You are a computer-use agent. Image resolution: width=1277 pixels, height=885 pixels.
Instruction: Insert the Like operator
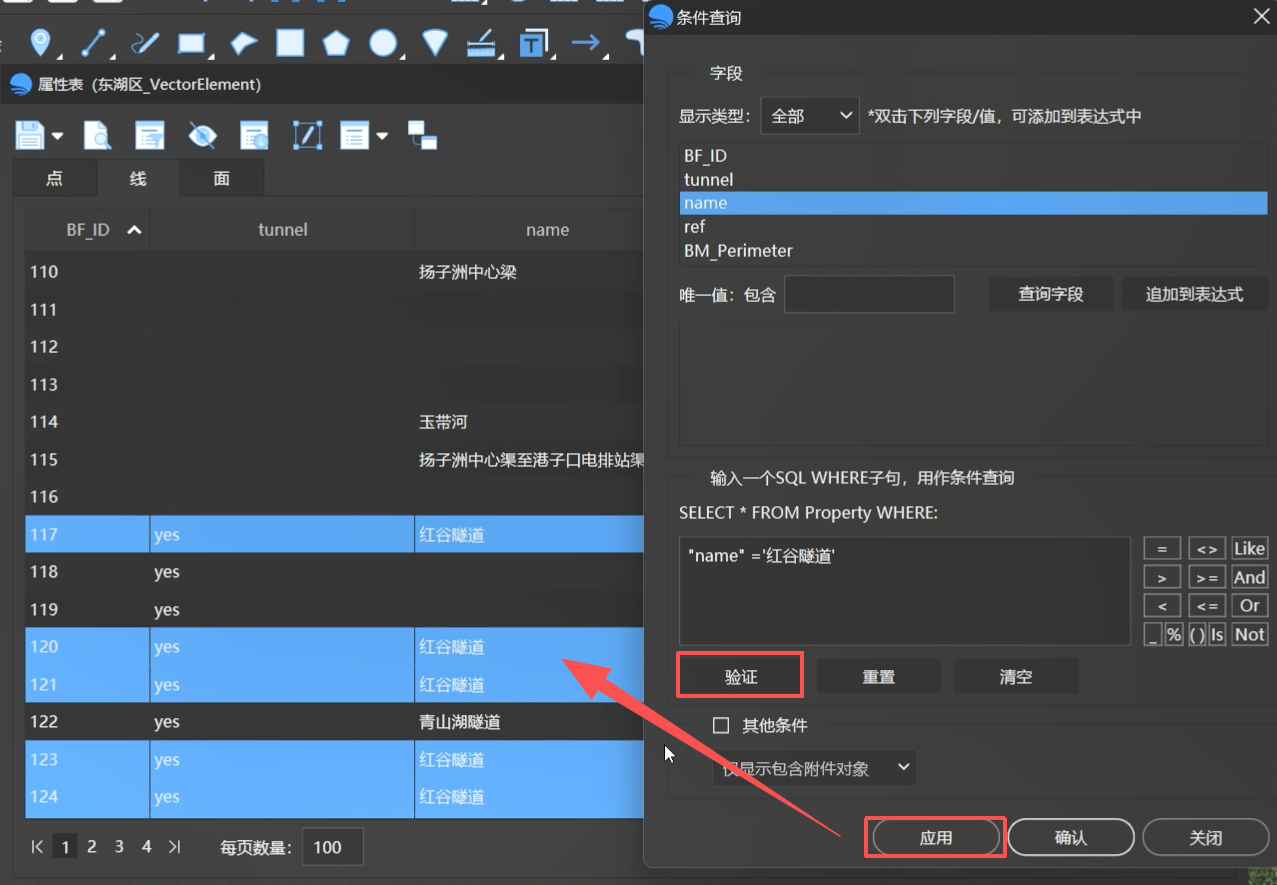click(1250, 549)
